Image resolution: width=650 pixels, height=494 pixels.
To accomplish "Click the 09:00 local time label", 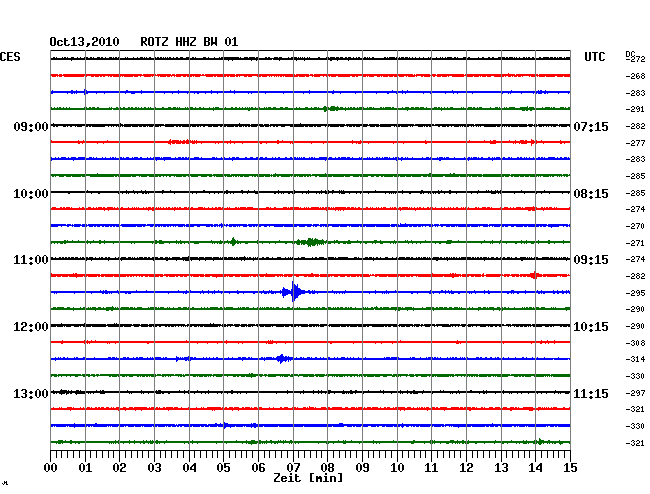I will tap(31, 127).
